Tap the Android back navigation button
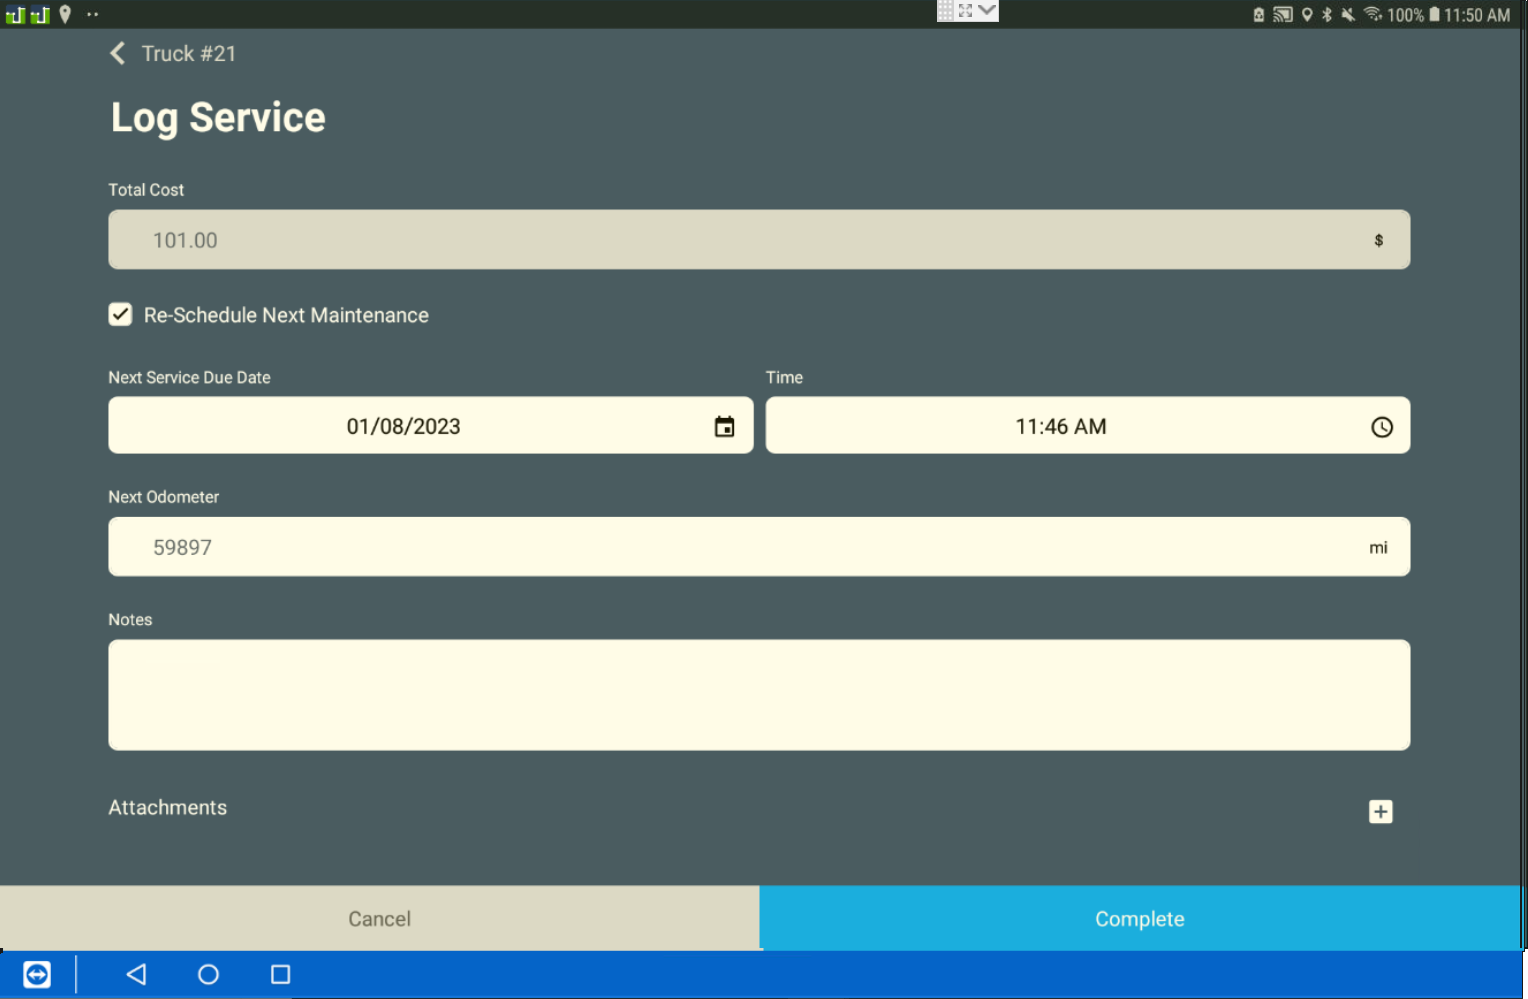Screen dimensions: 1528x999 [x=137, y=974]
